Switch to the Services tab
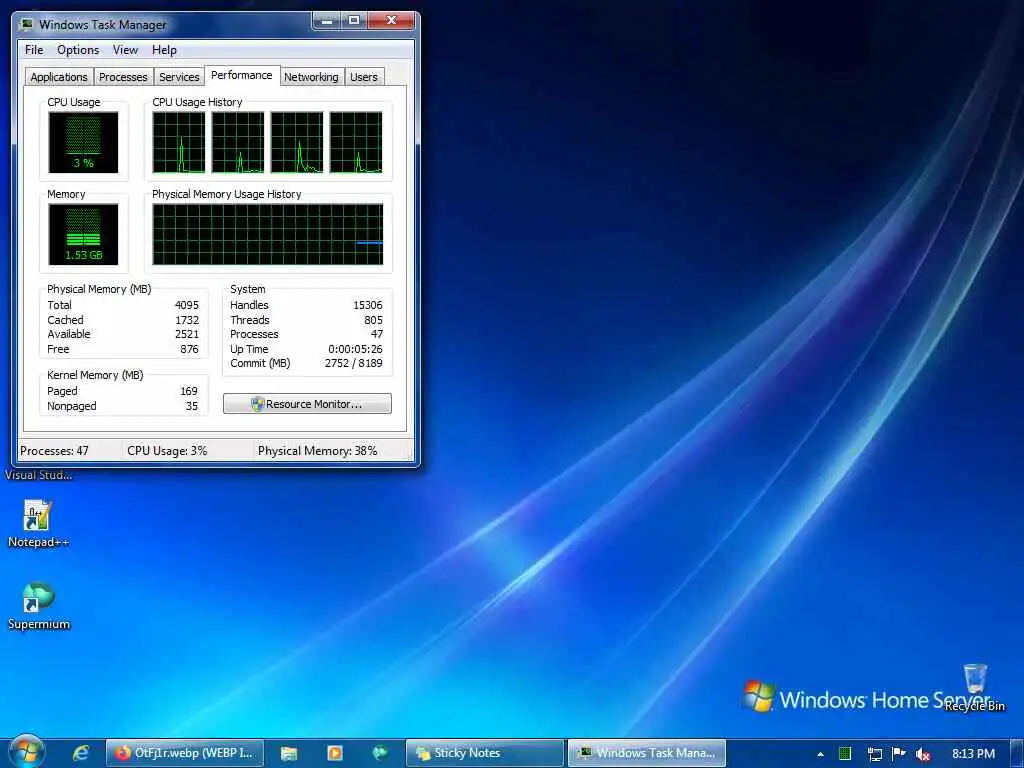This screenshot has height=768, width=1024. [179, 77]
